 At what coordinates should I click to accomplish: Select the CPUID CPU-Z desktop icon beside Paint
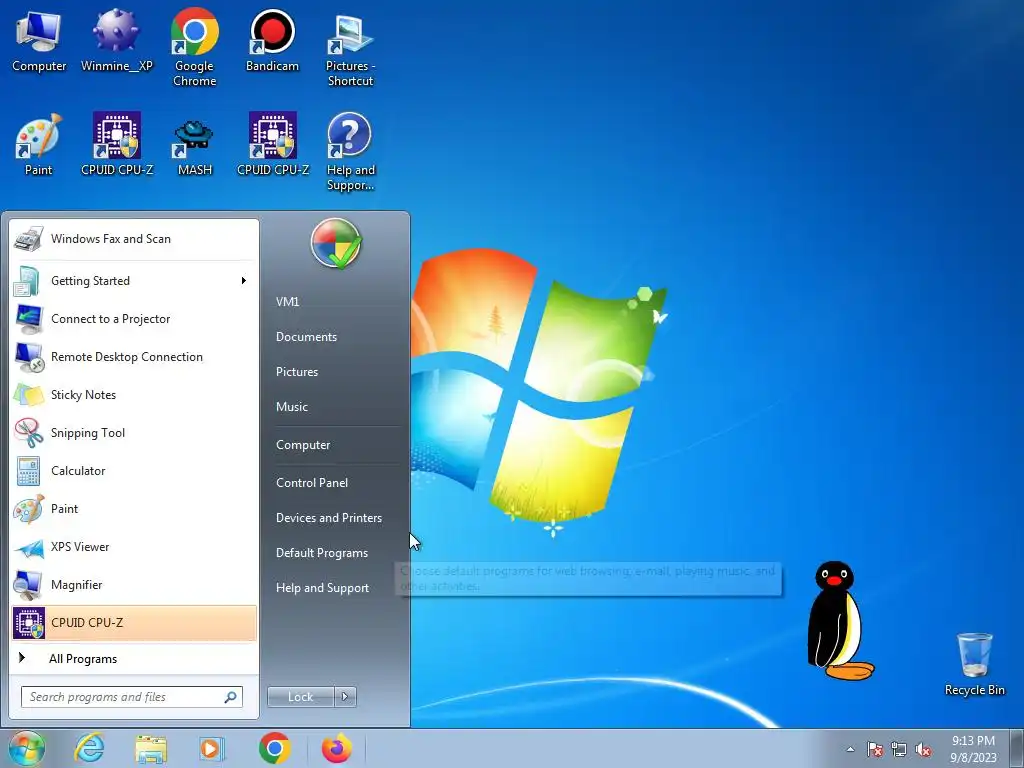117,145
